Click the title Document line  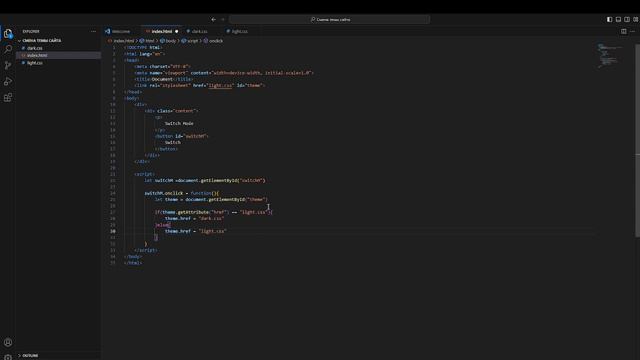click(164, 79)
